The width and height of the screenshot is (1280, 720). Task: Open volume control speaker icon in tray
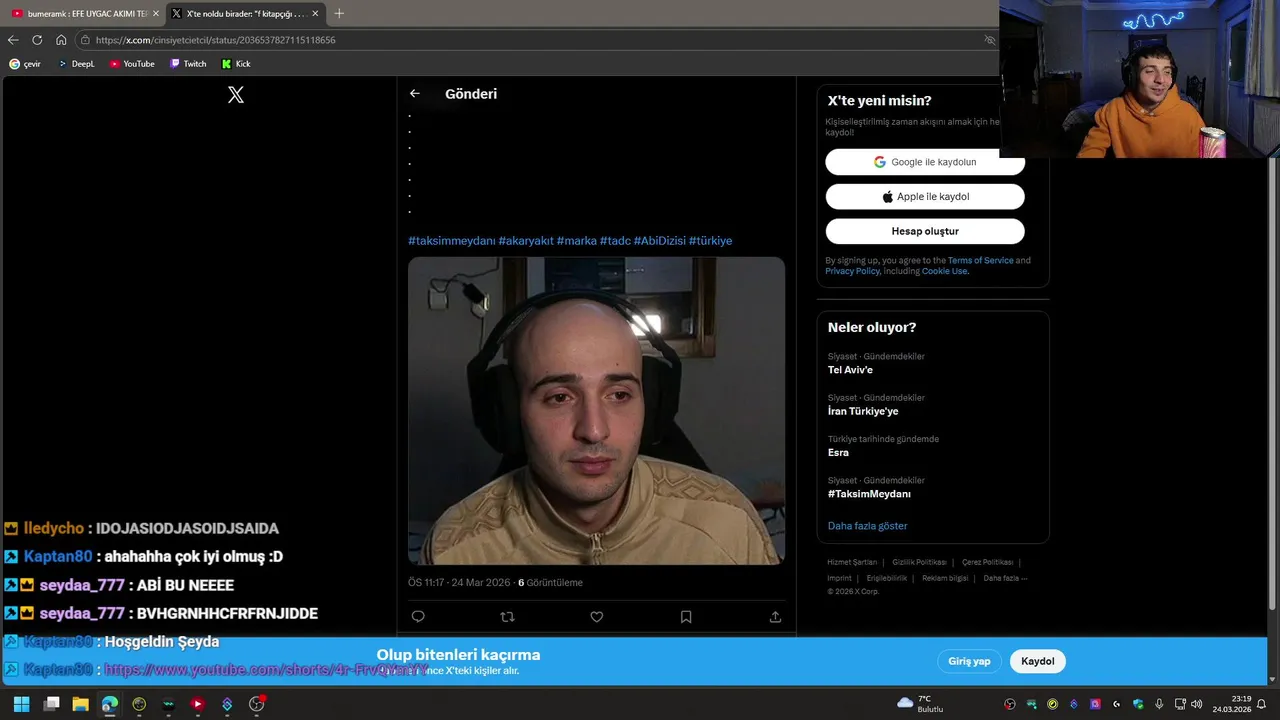[x=1197, y=704]
